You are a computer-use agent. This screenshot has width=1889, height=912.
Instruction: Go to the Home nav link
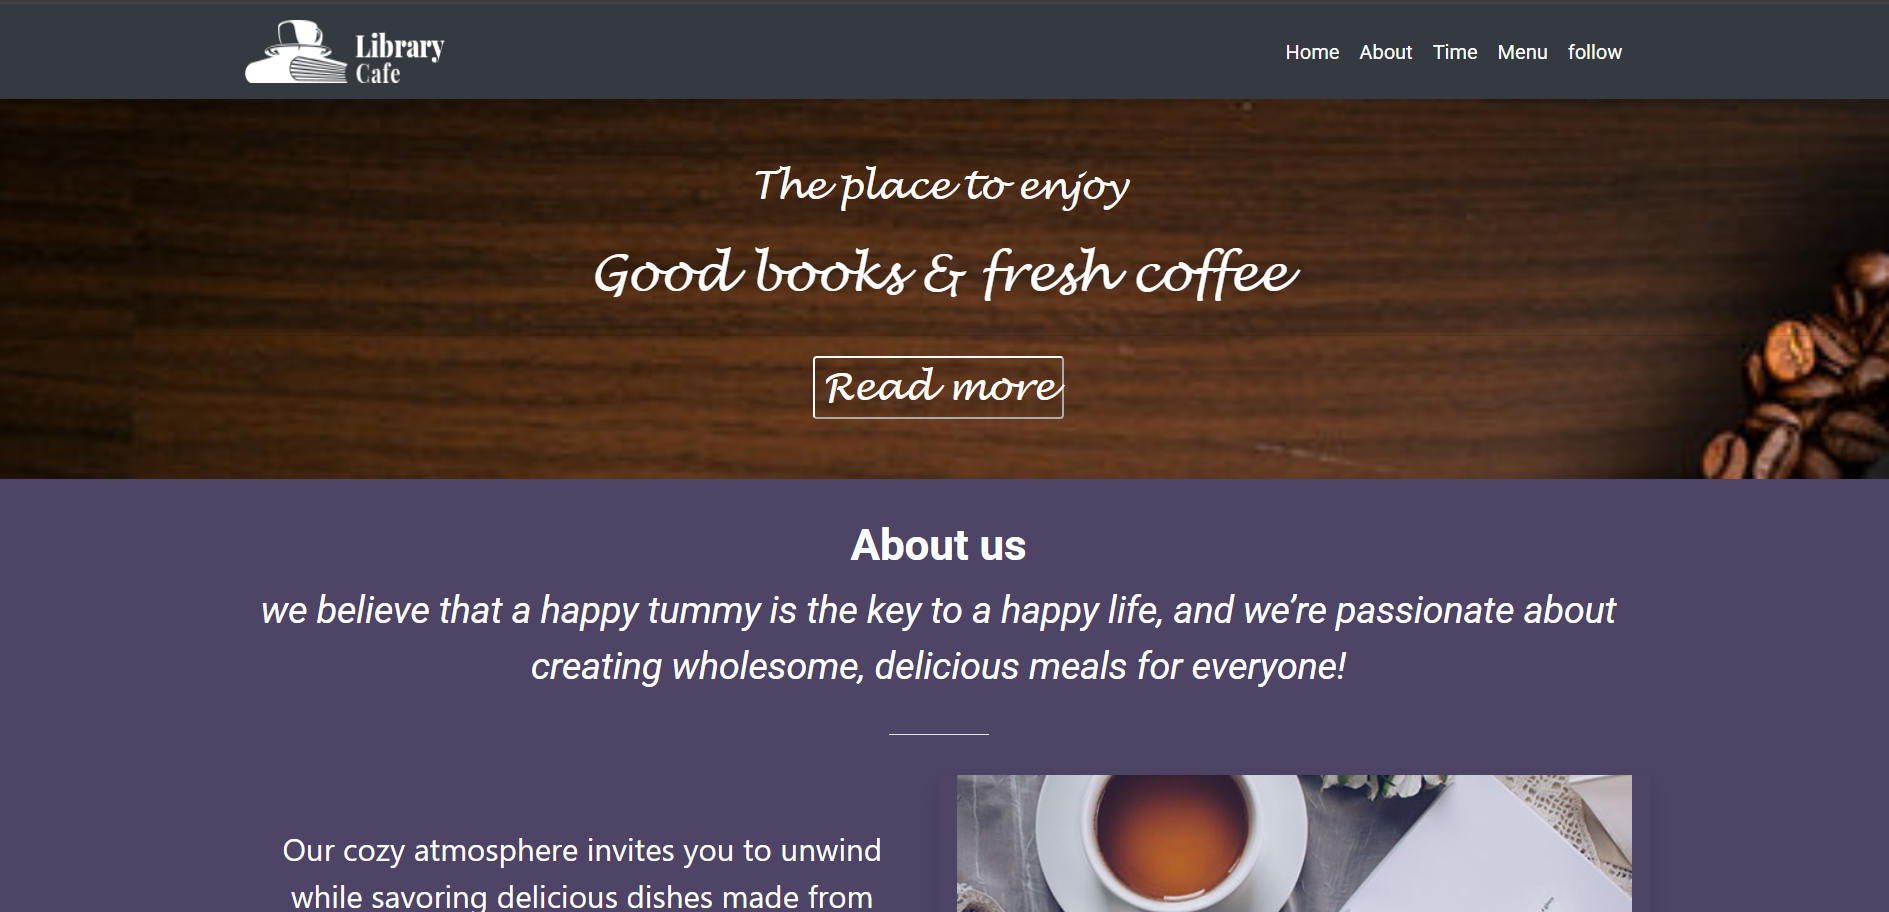(1312, 52)
